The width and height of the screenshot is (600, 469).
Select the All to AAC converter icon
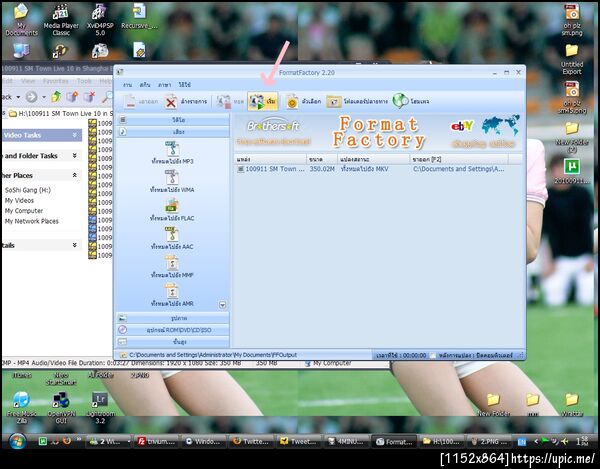pos(172,234)
